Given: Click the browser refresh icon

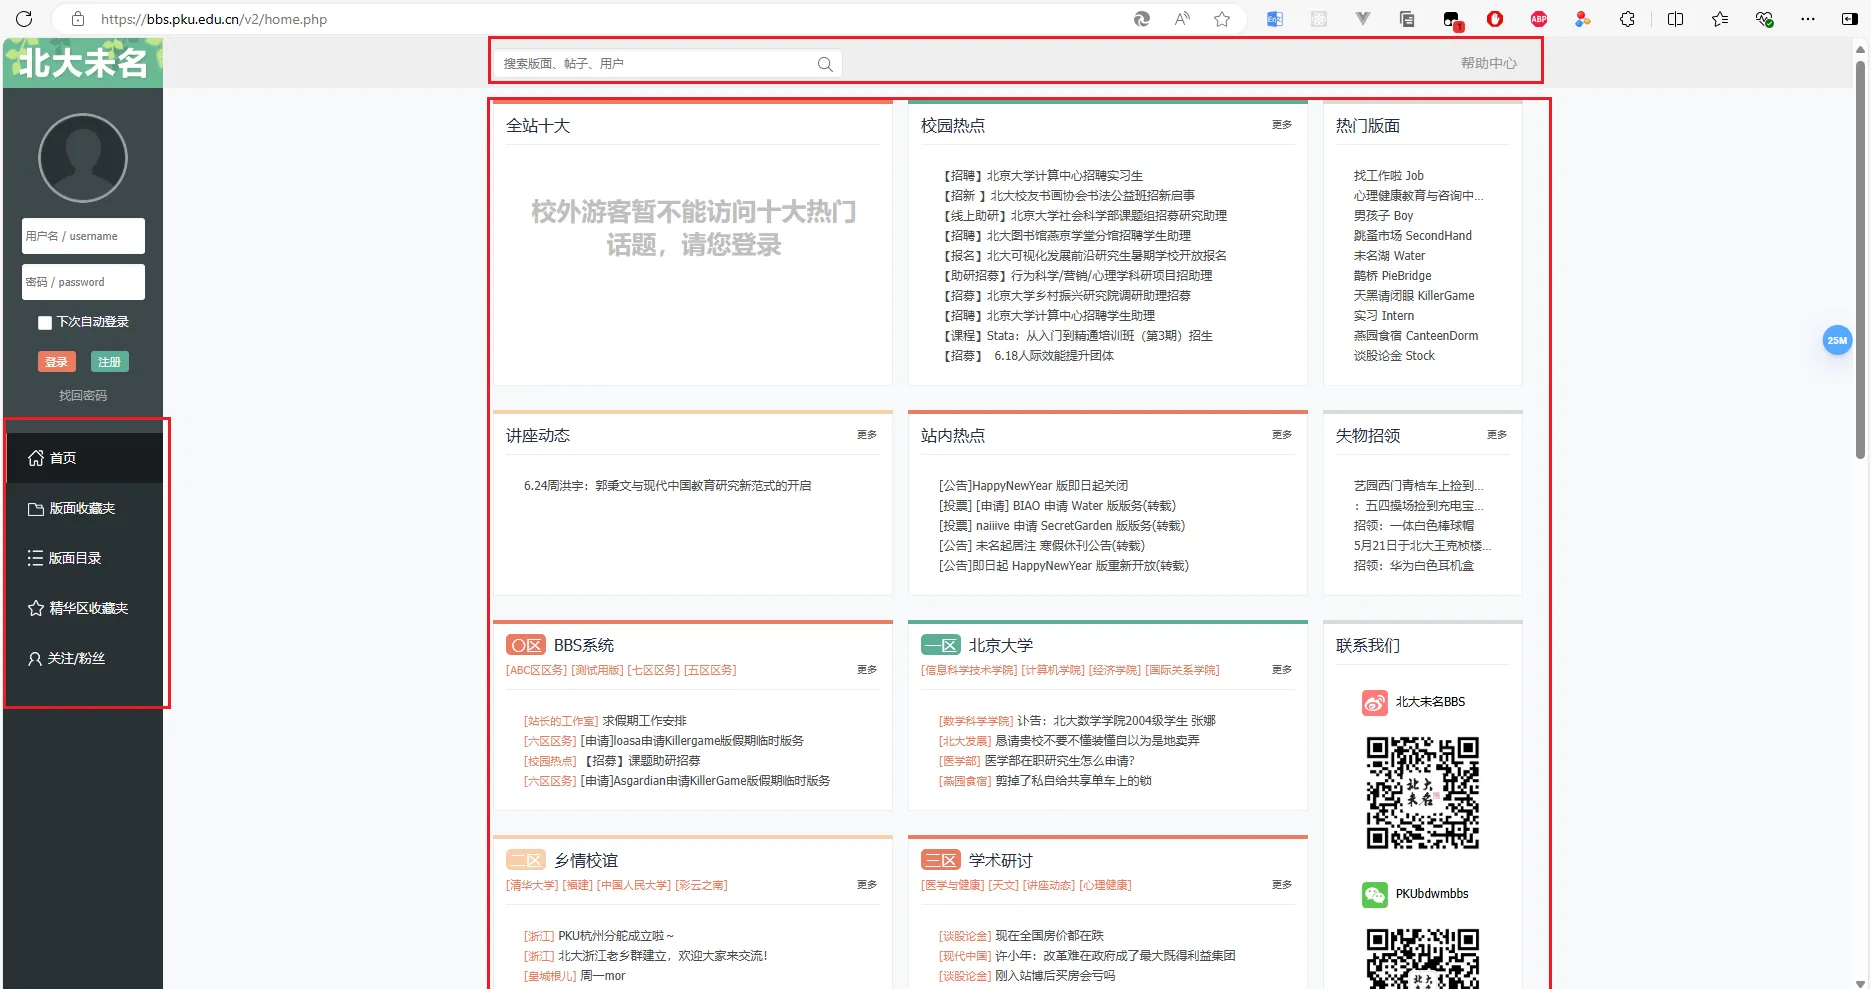Looking at the screenshot, I should (24, 19).
